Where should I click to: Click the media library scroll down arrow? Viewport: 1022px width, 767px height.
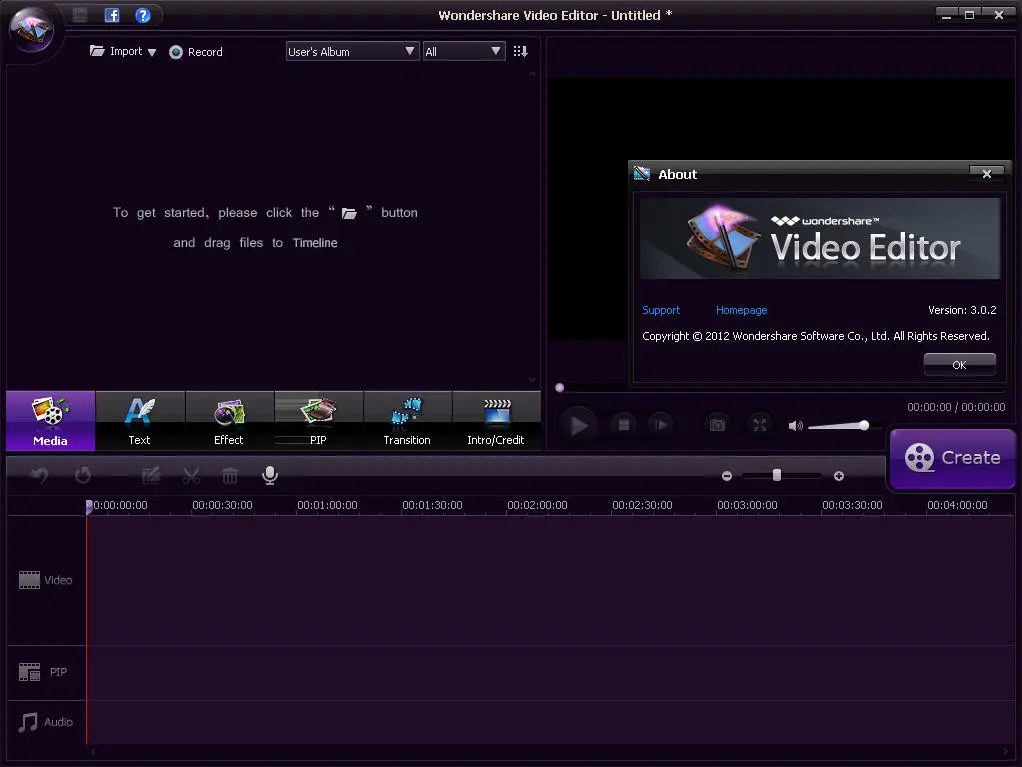coord(533,380)
